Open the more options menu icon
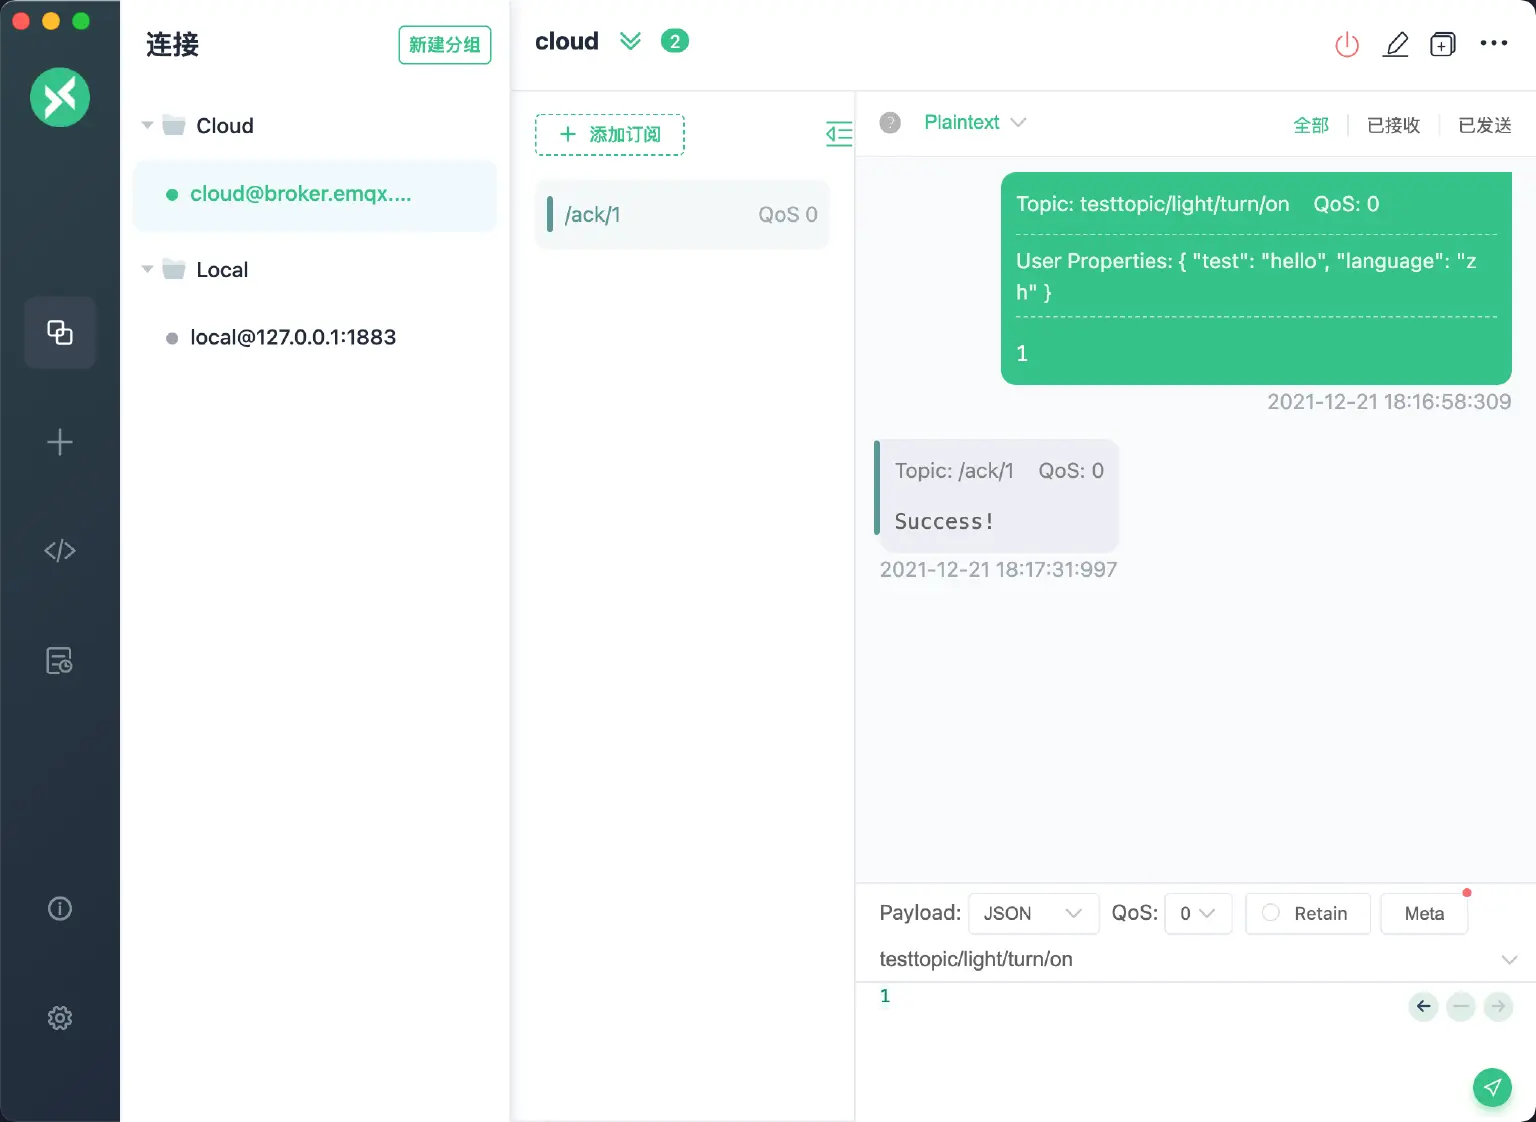This screenshot has width=1536, height=1122. [x=1494, y=44]
